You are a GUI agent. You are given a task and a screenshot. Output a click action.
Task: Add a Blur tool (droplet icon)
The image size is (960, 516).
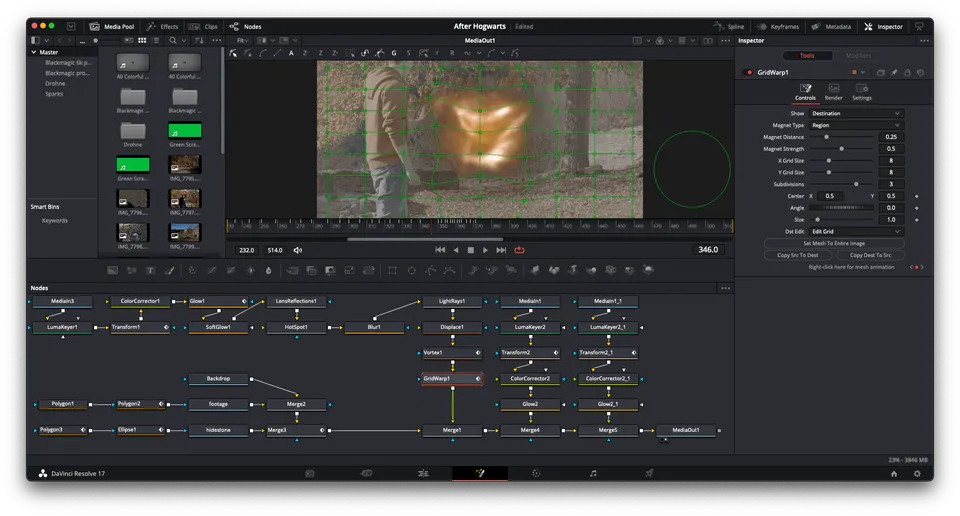click(268, 270)
